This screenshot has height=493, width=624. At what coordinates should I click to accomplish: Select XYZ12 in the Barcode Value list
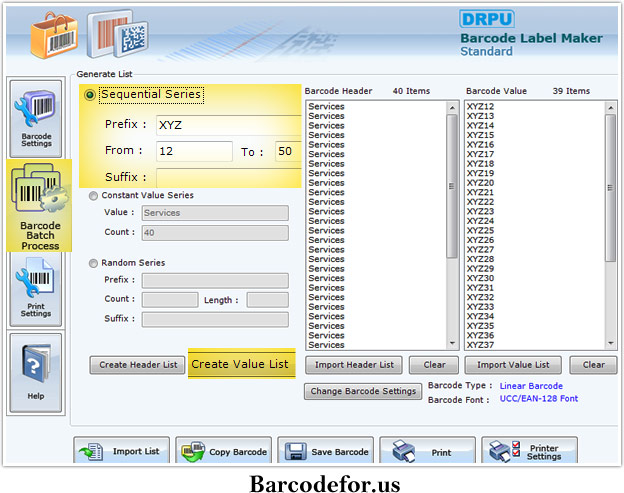pos(480,107)
